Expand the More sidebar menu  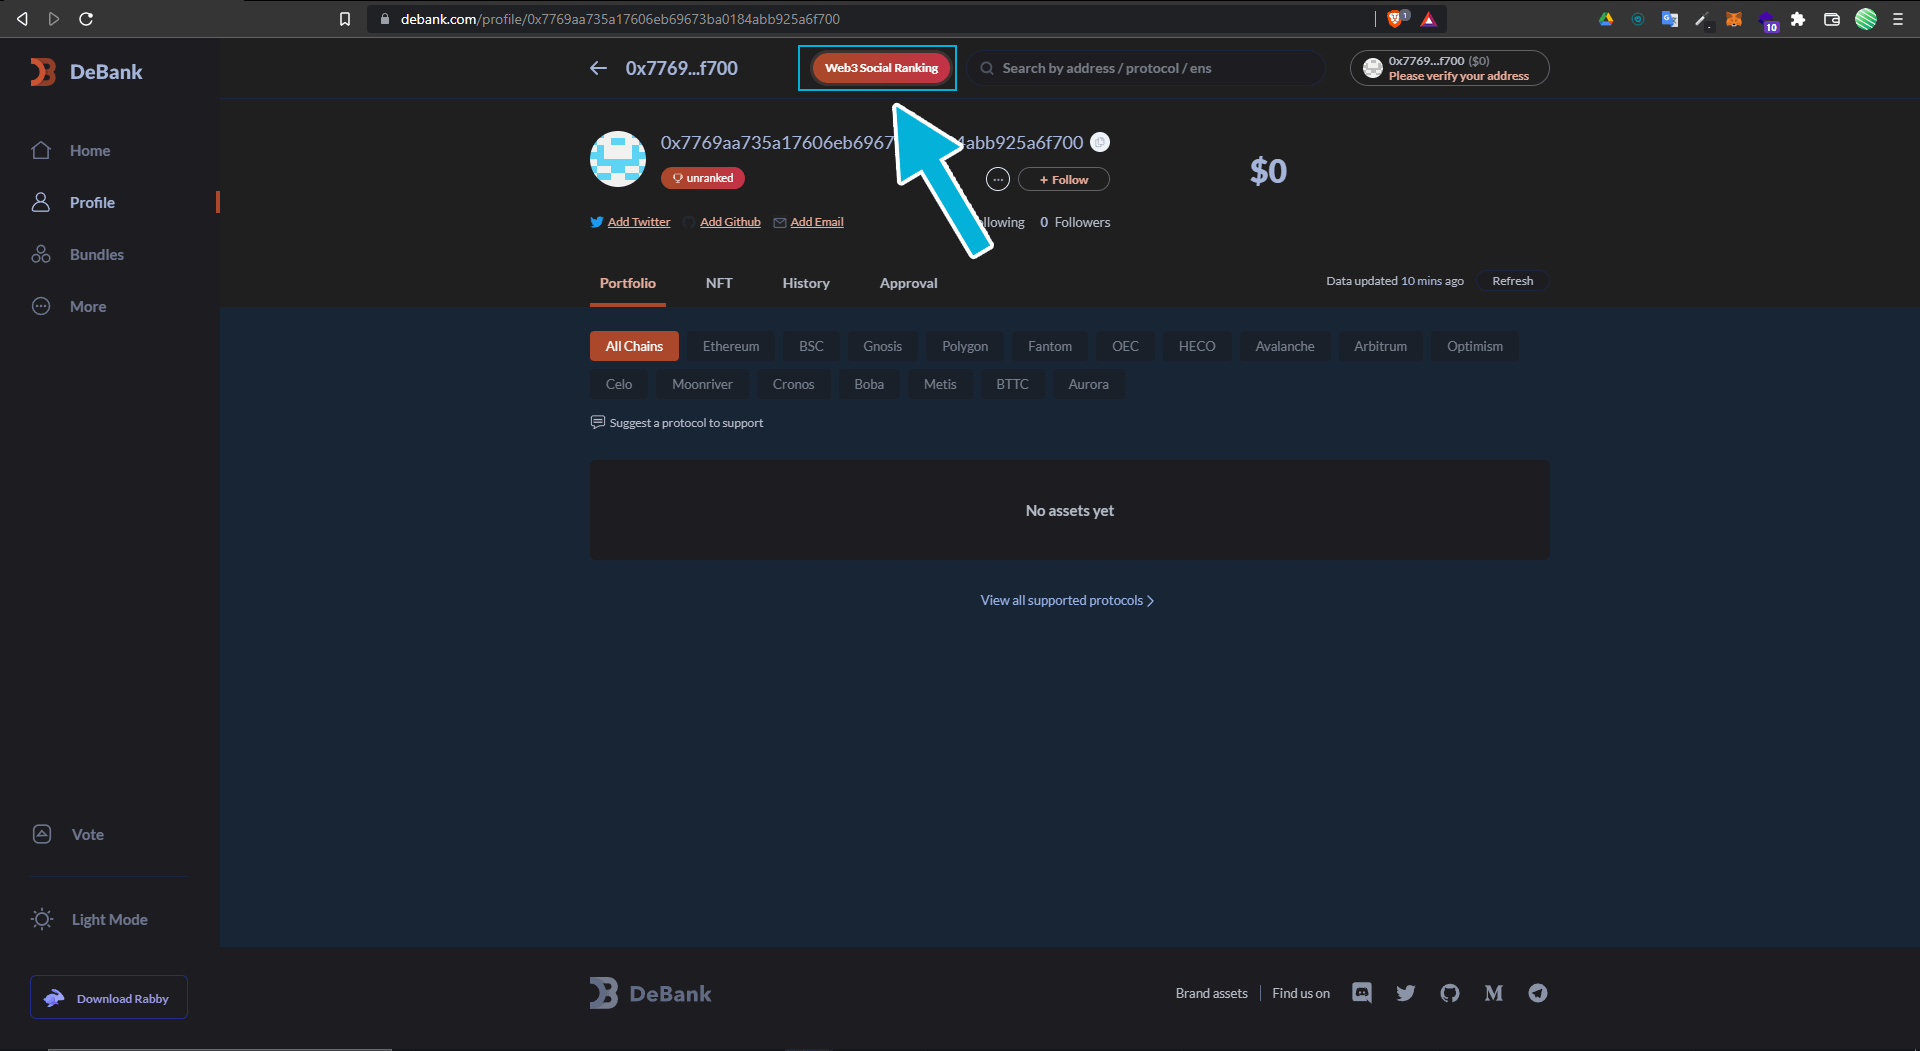pos(87,307)
